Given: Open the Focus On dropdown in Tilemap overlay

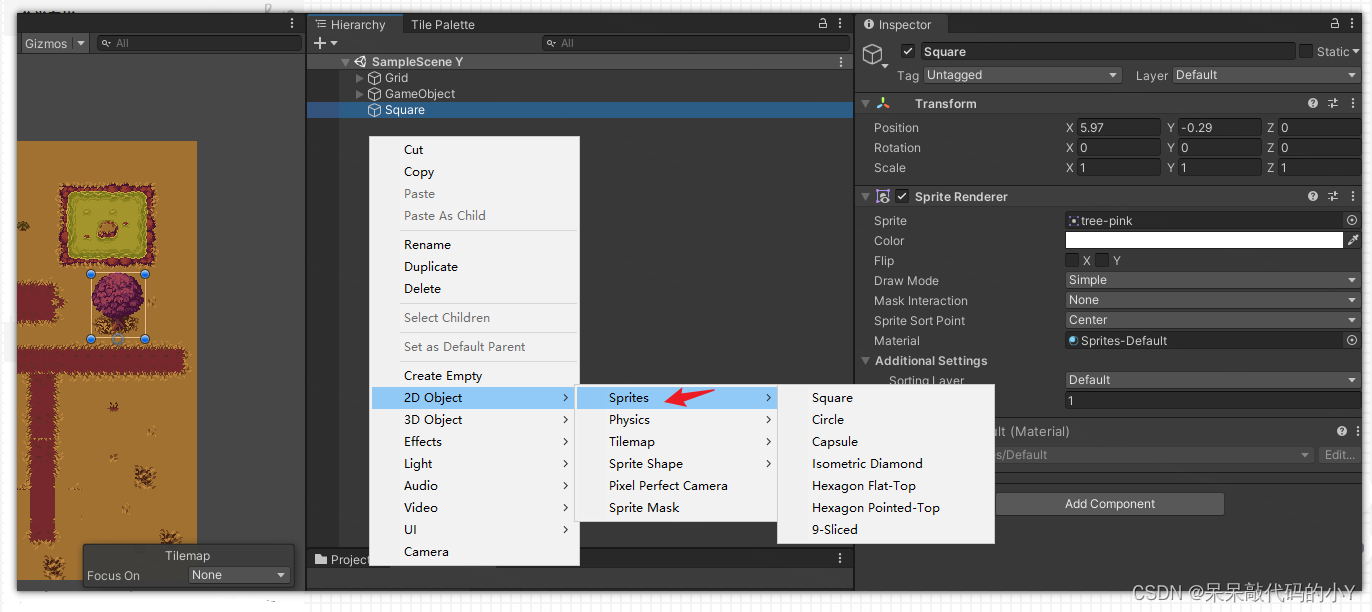Looking at the screenshot, I should [x=239, y=575].
